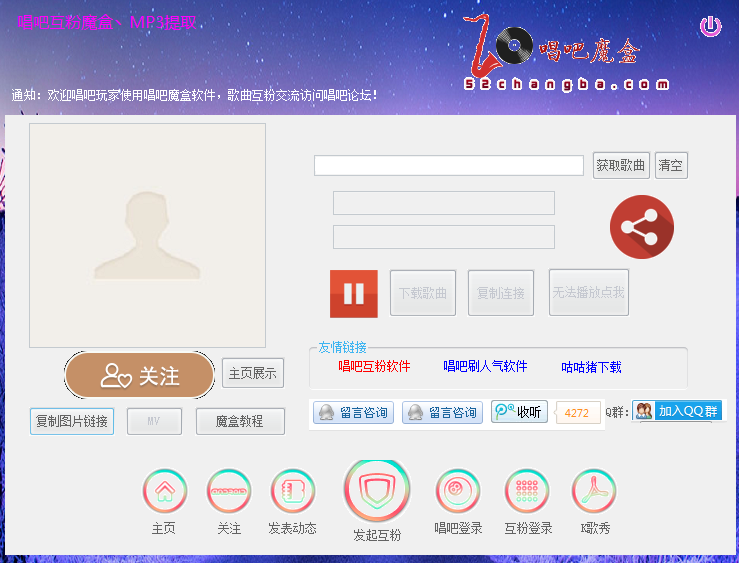Image resolution: width=739 pixels, height=563 pixels.
Task: Click the profile avatar placeholder image
Action: coord(147,235)
